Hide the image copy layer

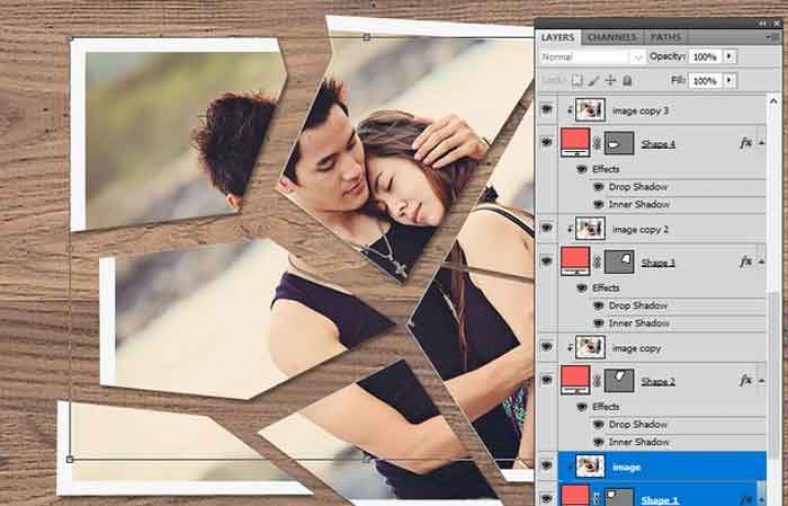pyautogui.click(x=547, y=347)
